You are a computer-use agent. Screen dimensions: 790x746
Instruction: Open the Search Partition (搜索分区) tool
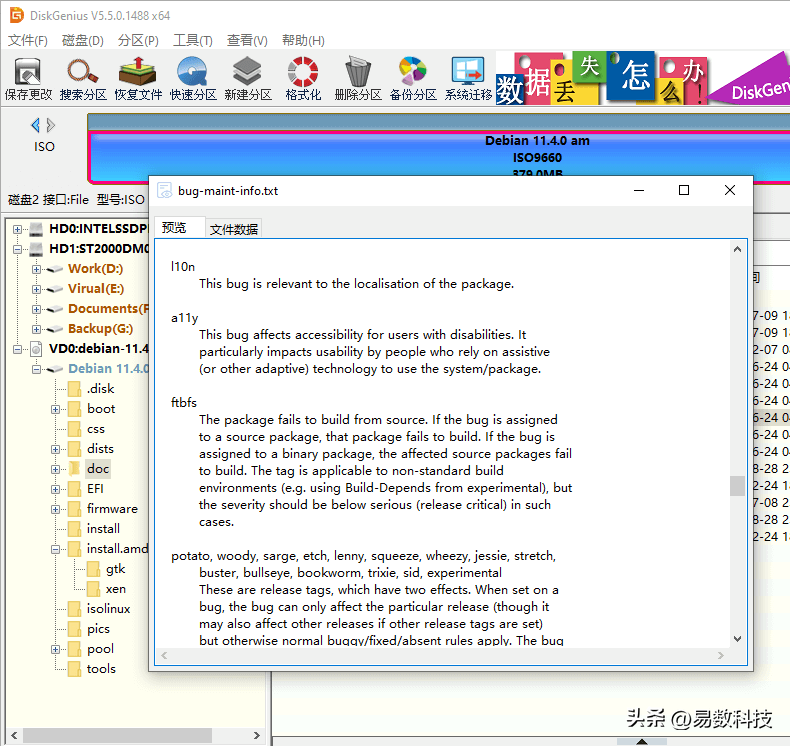pos(83,78)
